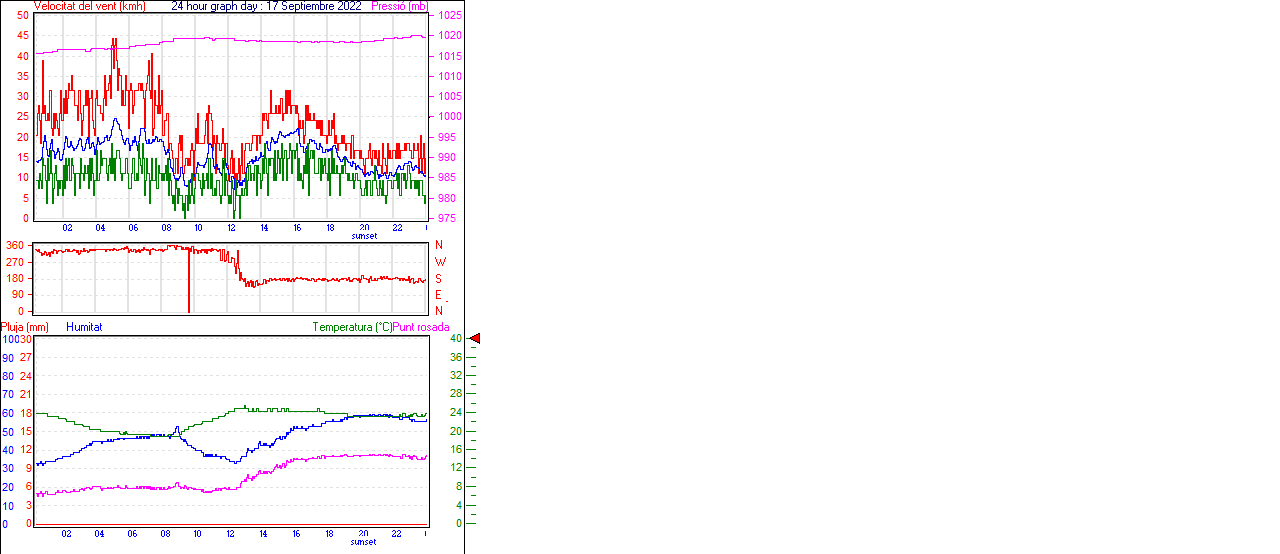The height and width of the screenshot is (554, 1280).
Task: Click the red 'Pluja (mm)' label
Action: (x=25, y=327)
